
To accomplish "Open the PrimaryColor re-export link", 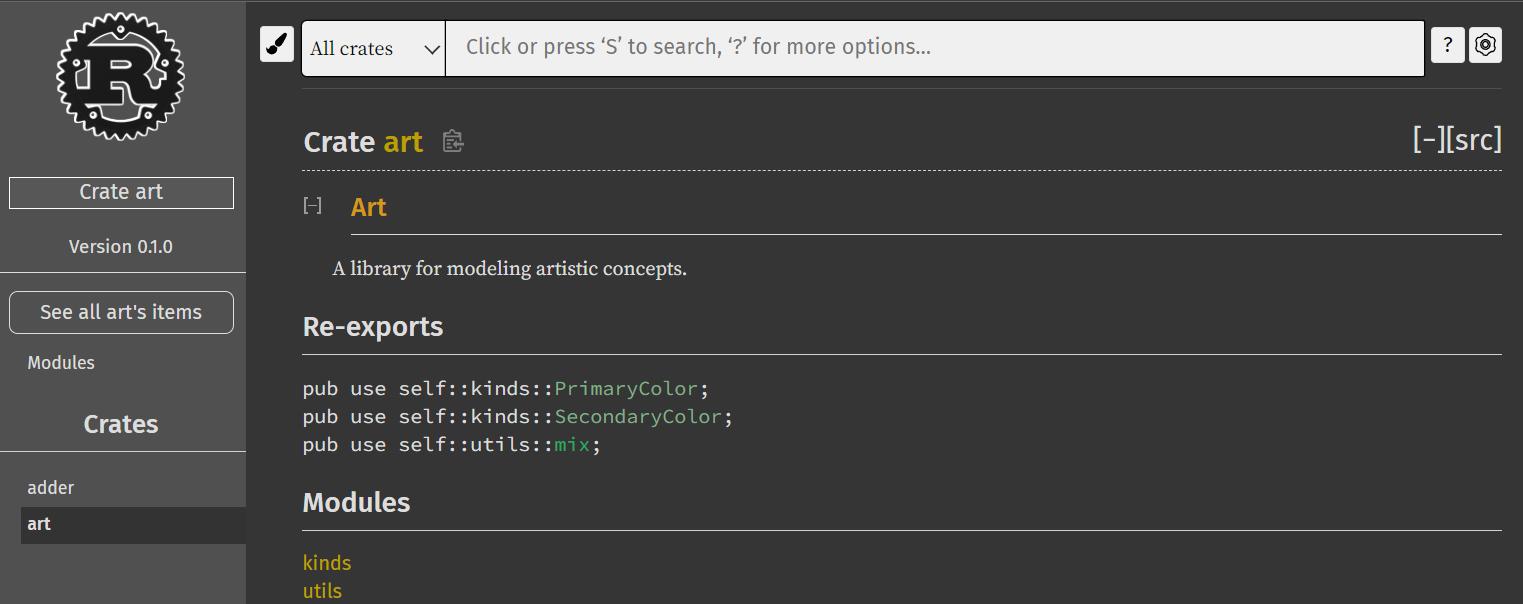I will tap(626, 389).
